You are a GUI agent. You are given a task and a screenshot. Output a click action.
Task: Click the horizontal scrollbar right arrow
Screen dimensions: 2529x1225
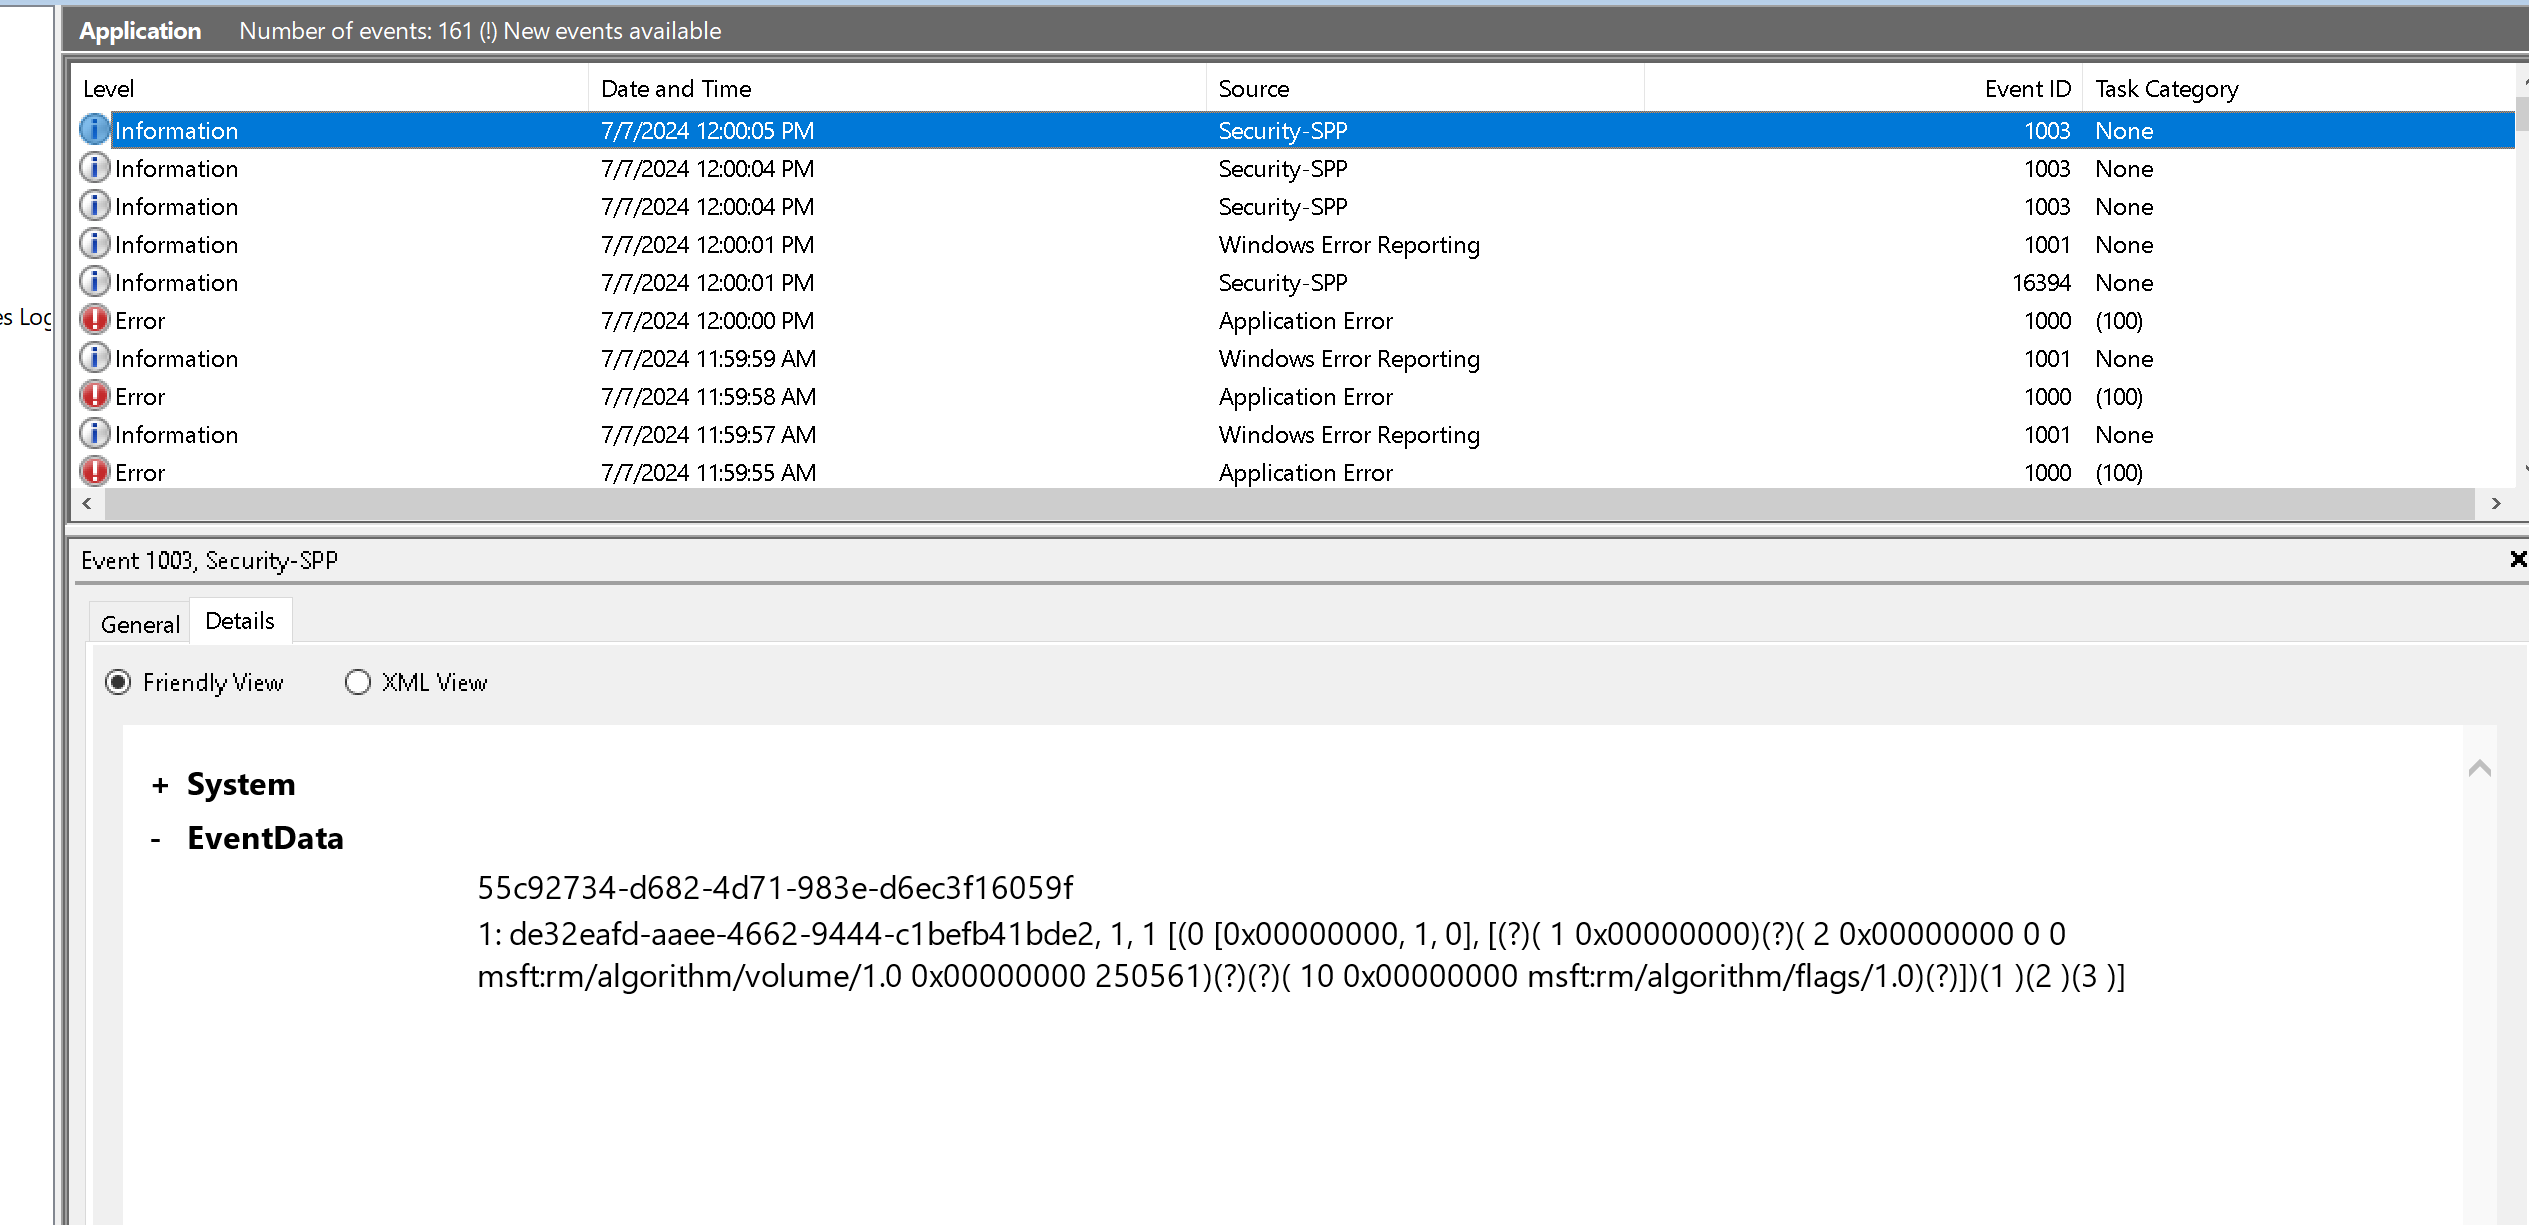[2496, 504]
